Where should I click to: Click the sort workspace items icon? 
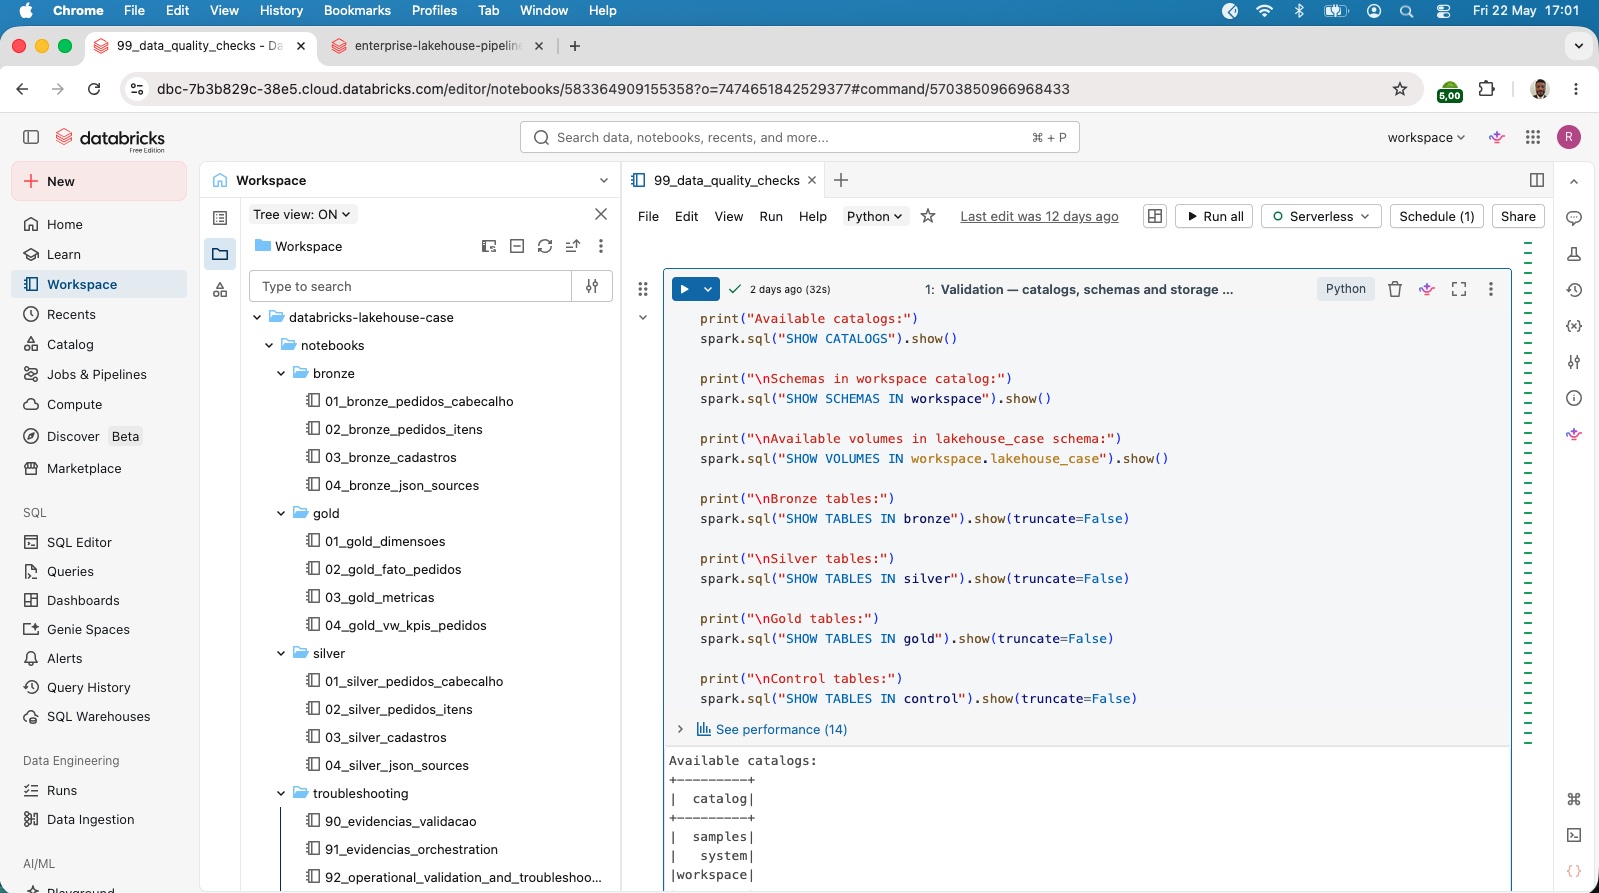tap(573, 246)
